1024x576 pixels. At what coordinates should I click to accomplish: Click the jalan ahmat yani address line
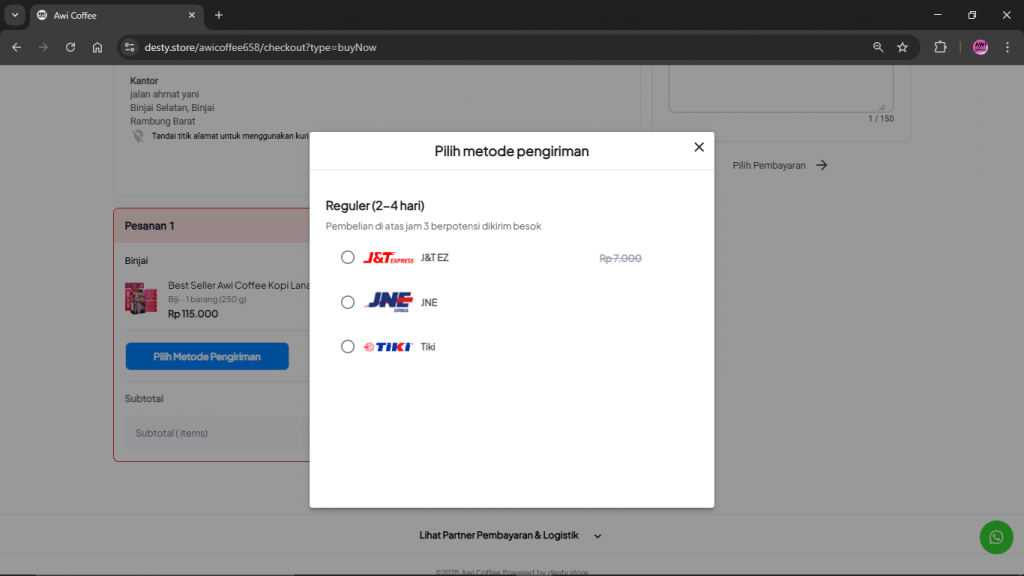164,94
